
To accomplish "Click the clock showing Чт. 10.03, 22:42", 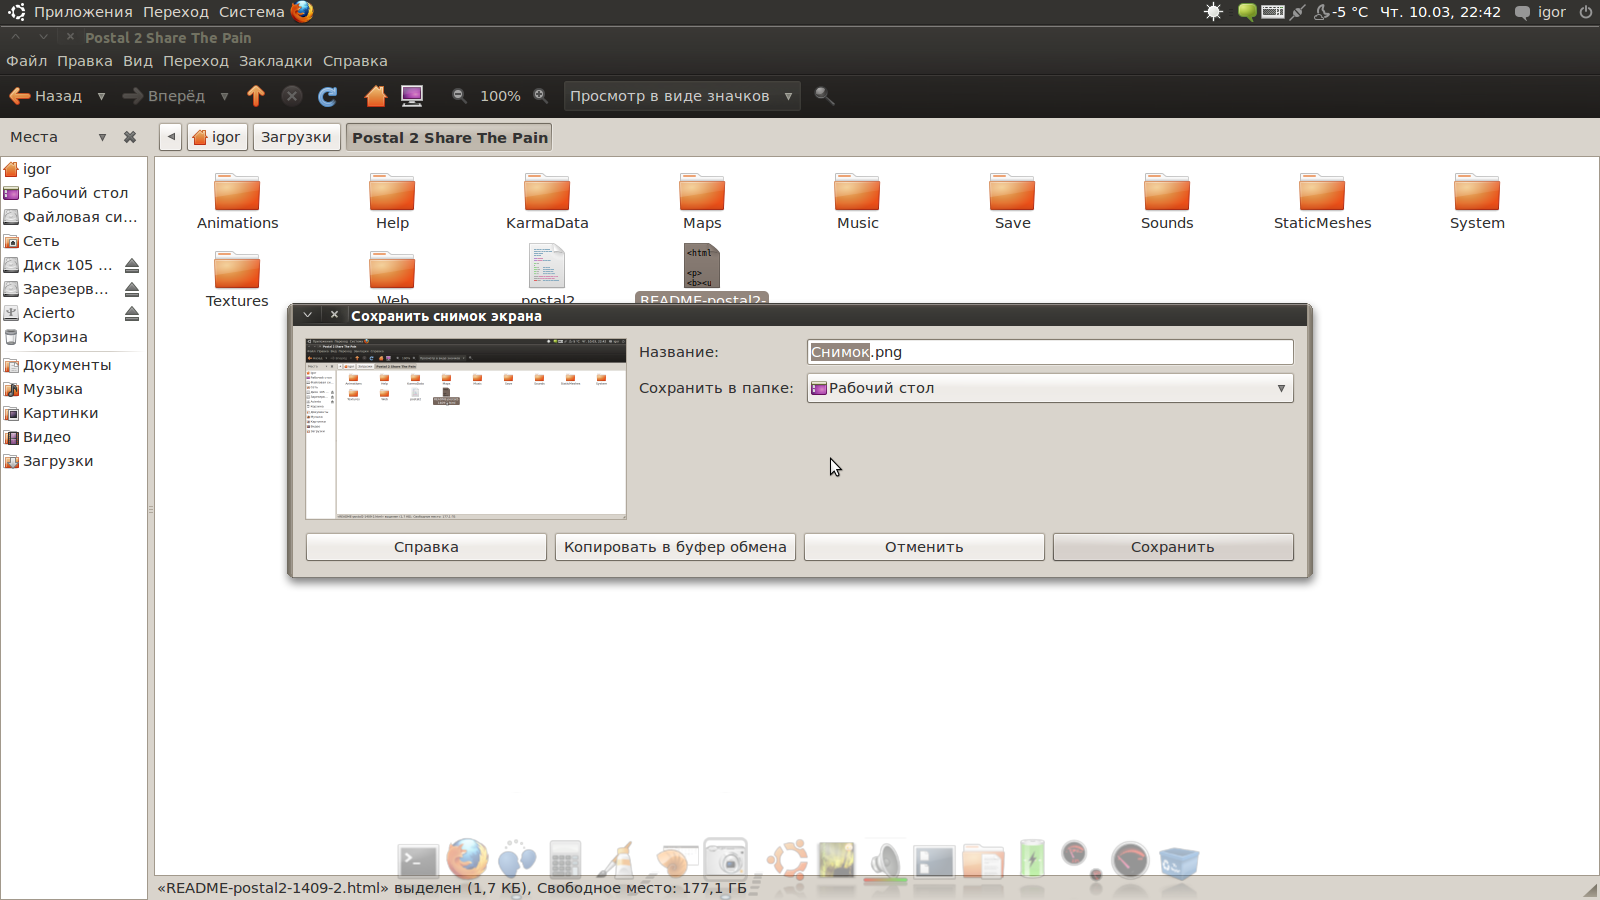I will (1440, 12).
